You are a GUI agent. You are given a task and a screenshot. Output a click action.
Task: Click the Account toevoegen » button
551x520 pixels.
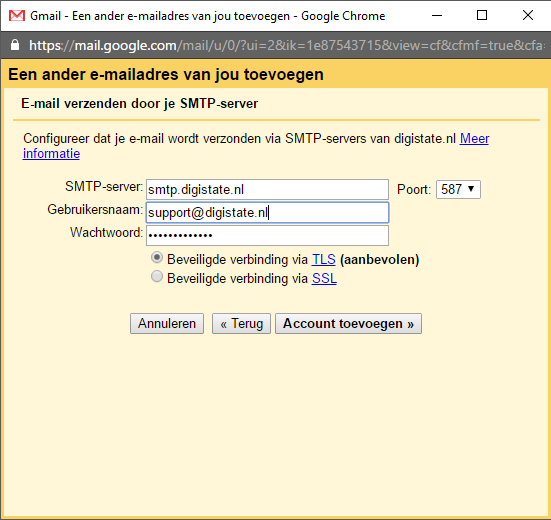click(x=348, y=324)
